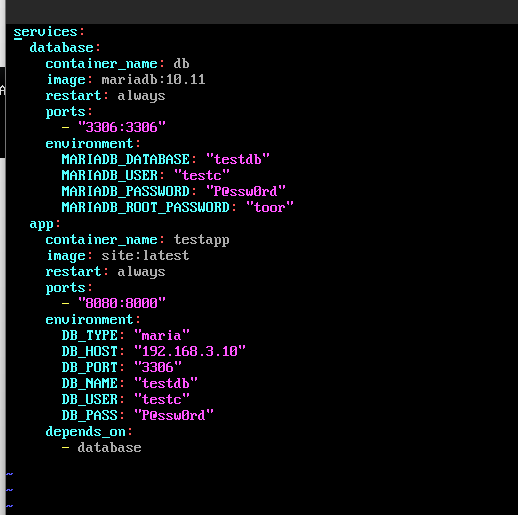Click the 'services' keyword on the first line

coord(45,32)
